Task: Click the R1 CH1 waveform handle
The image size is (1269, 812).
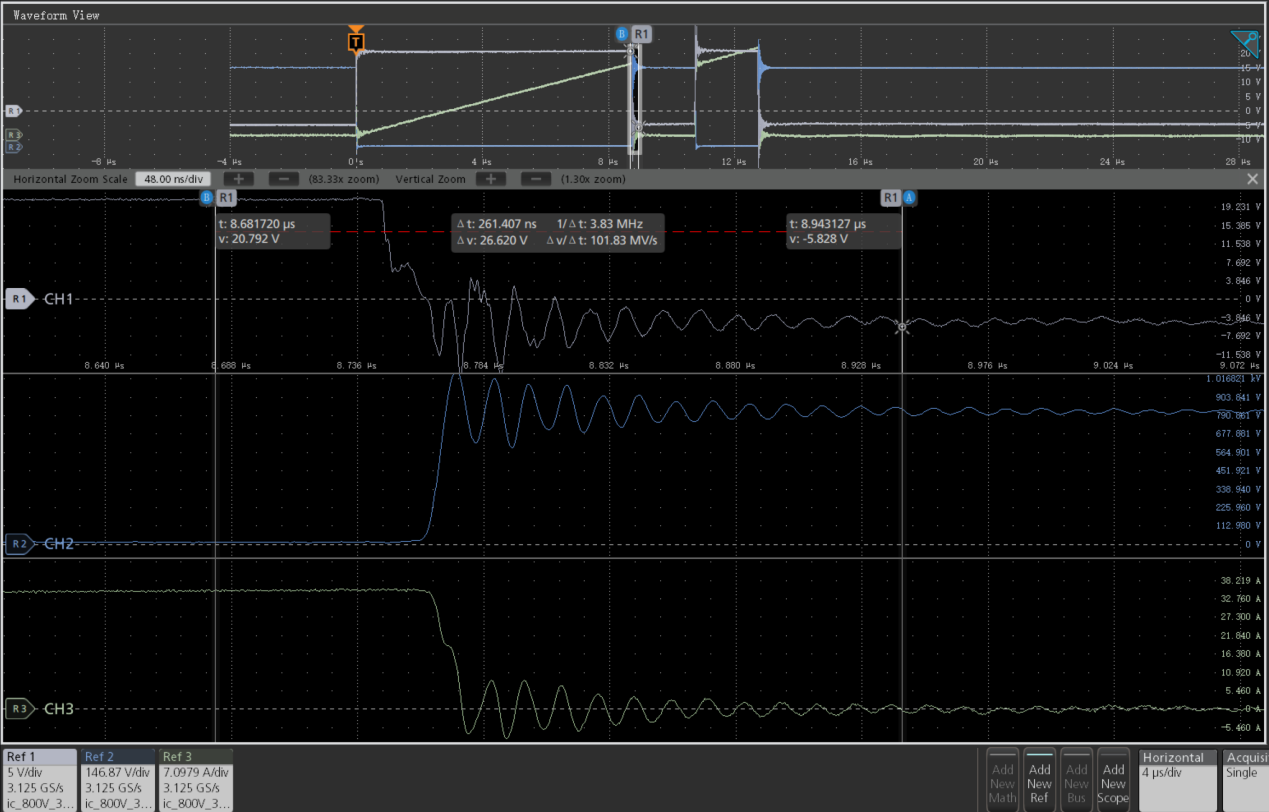Action: tap(18, 299)
